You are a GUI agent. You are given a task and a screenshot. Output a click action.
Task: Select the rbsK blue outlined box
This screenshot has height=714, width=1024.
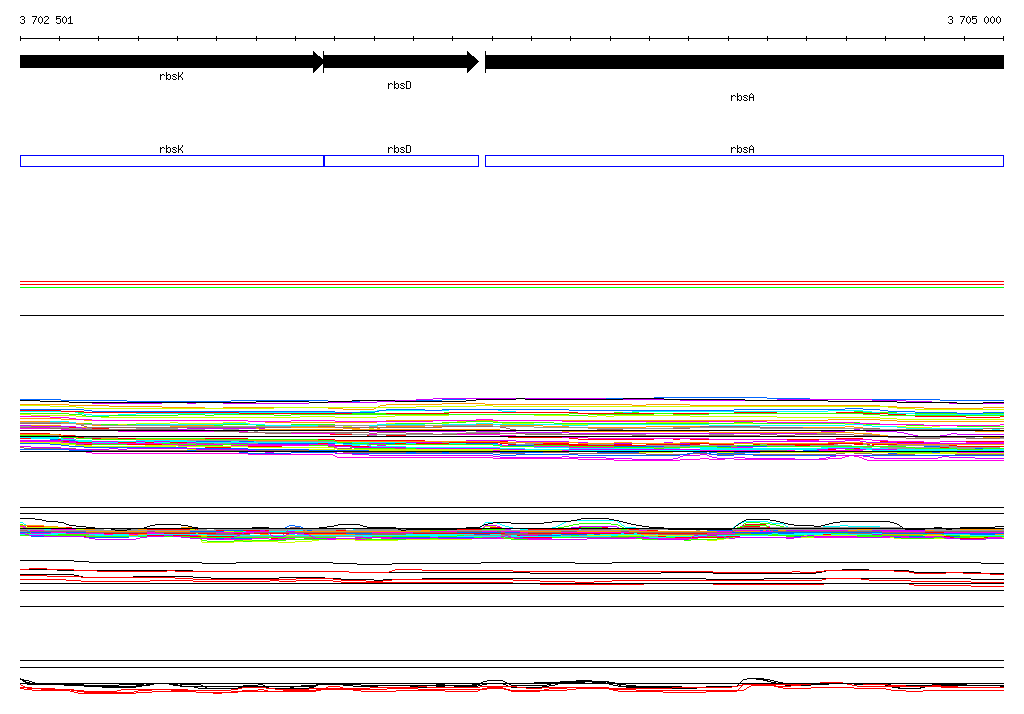tap(172, 161)
